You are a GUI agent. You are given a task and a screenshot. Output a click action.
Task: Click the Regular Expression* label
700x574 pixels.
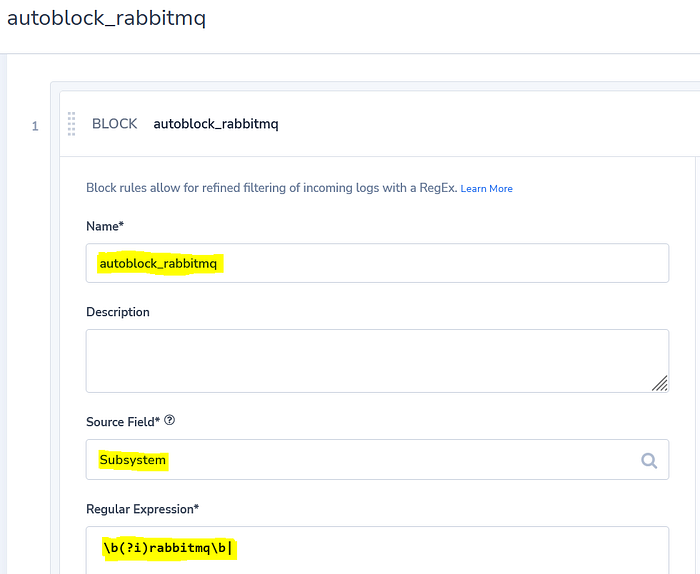(x=142, y=509)
